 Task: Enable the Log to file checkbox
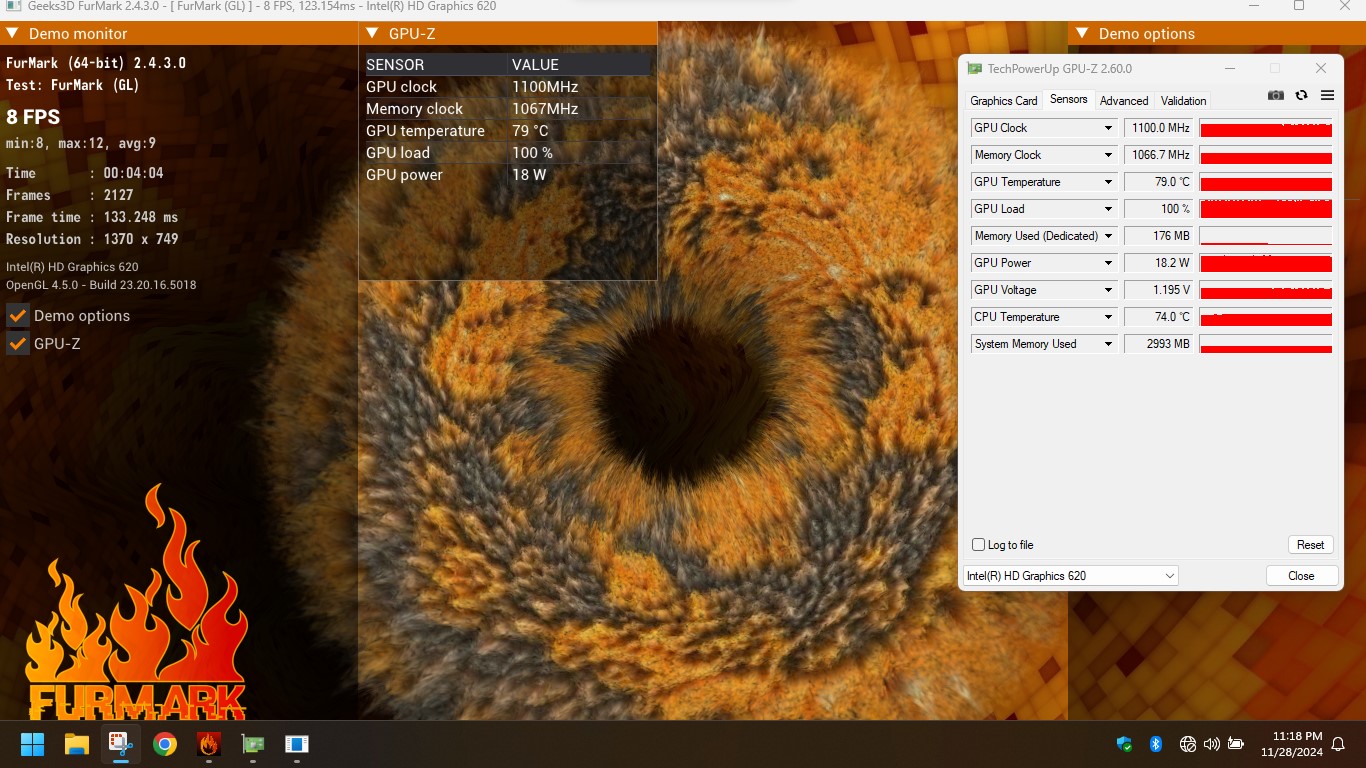[979, 545]
